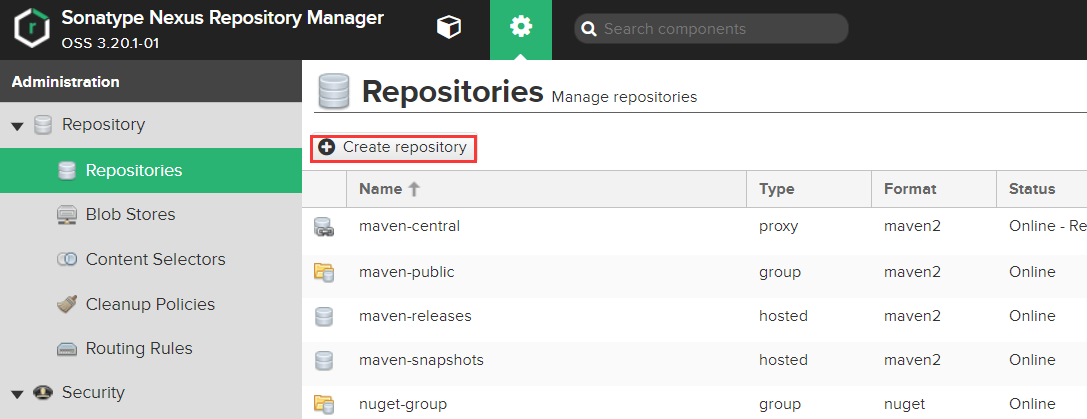Click the group type cell of maven-public
Image resolution: width=1087 pixels, height=419 pixels.
click(780, 272)
